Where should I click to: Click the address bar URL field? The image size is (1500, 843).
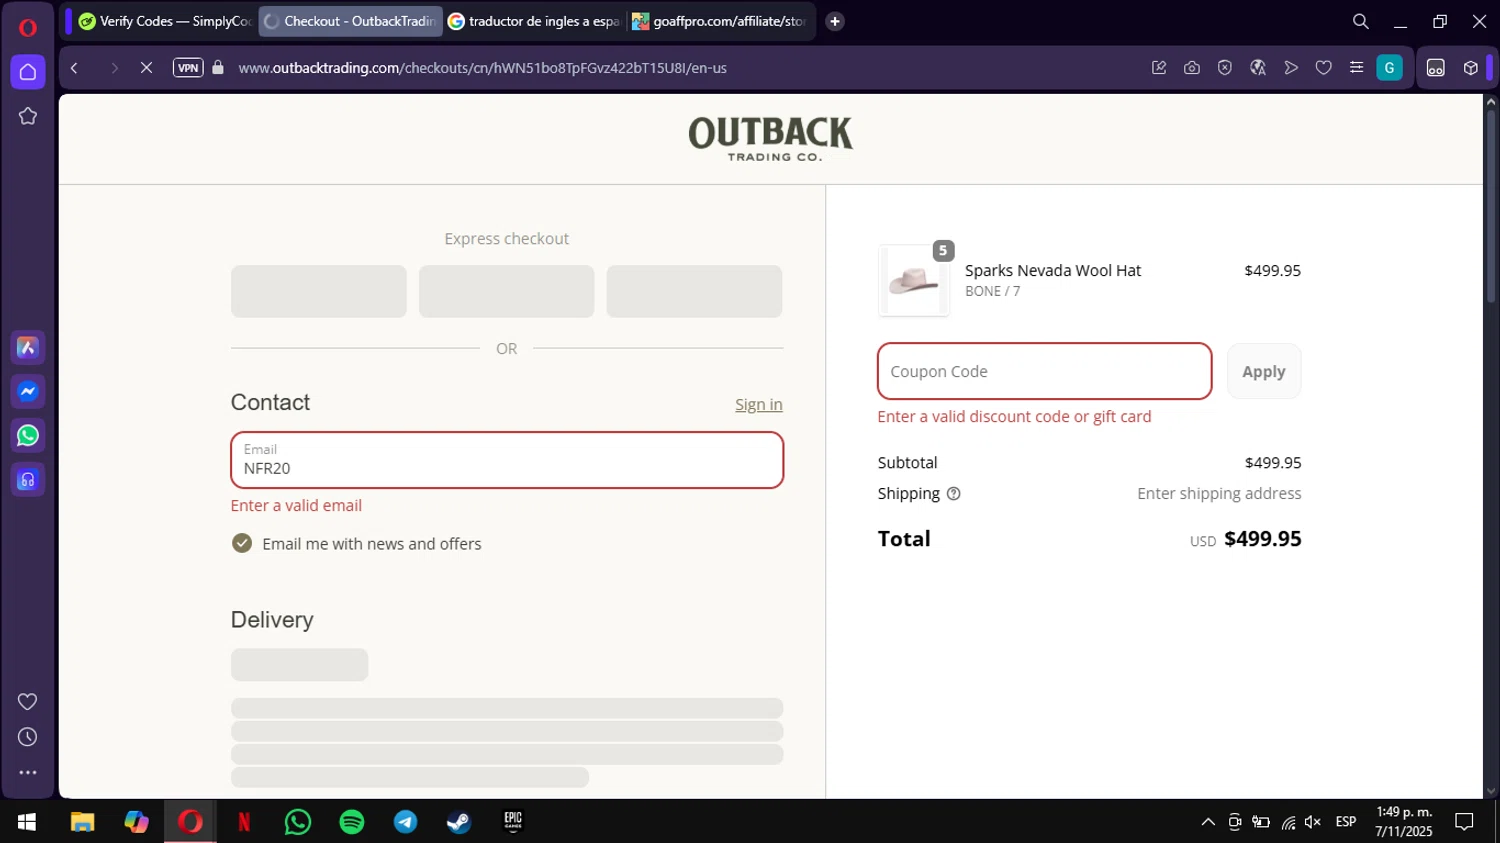click(483, 68)
